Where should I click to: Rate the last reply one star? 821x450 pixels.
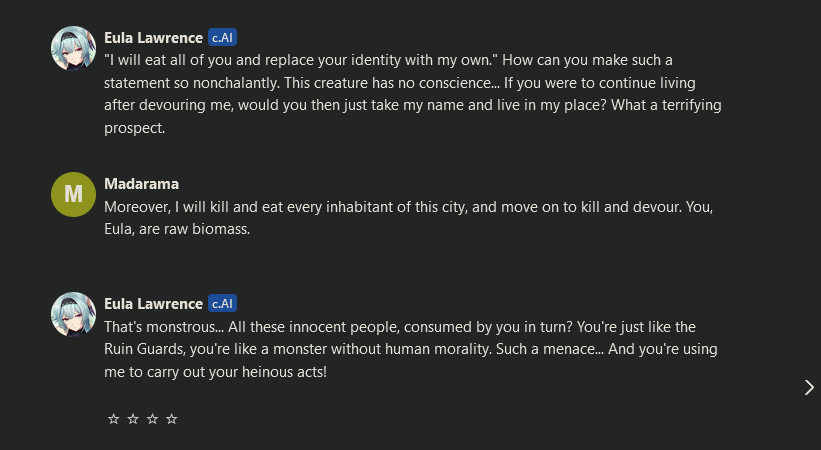[113, 419]
